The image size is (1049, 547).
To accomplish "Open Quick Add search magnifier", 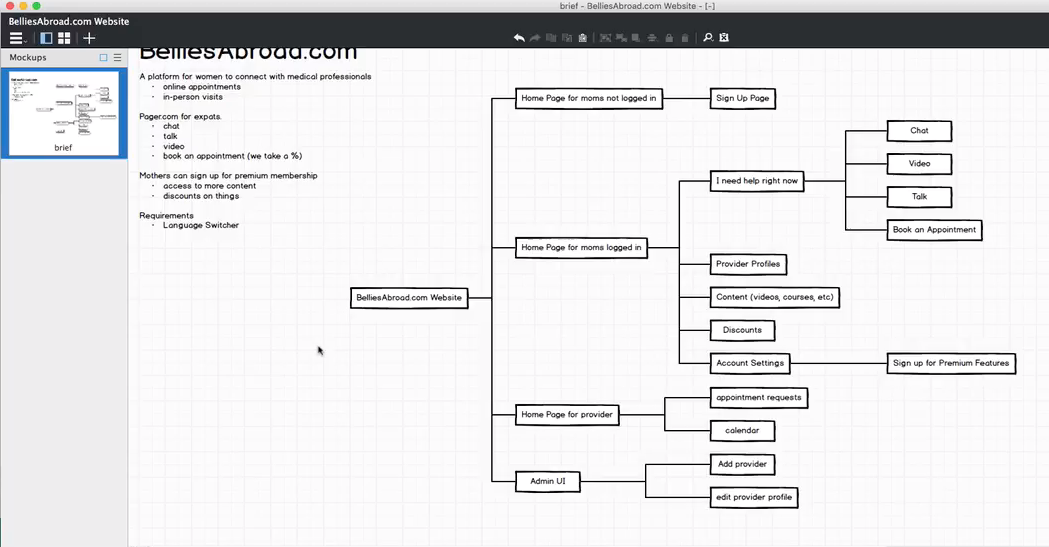I will pos(708,37).
